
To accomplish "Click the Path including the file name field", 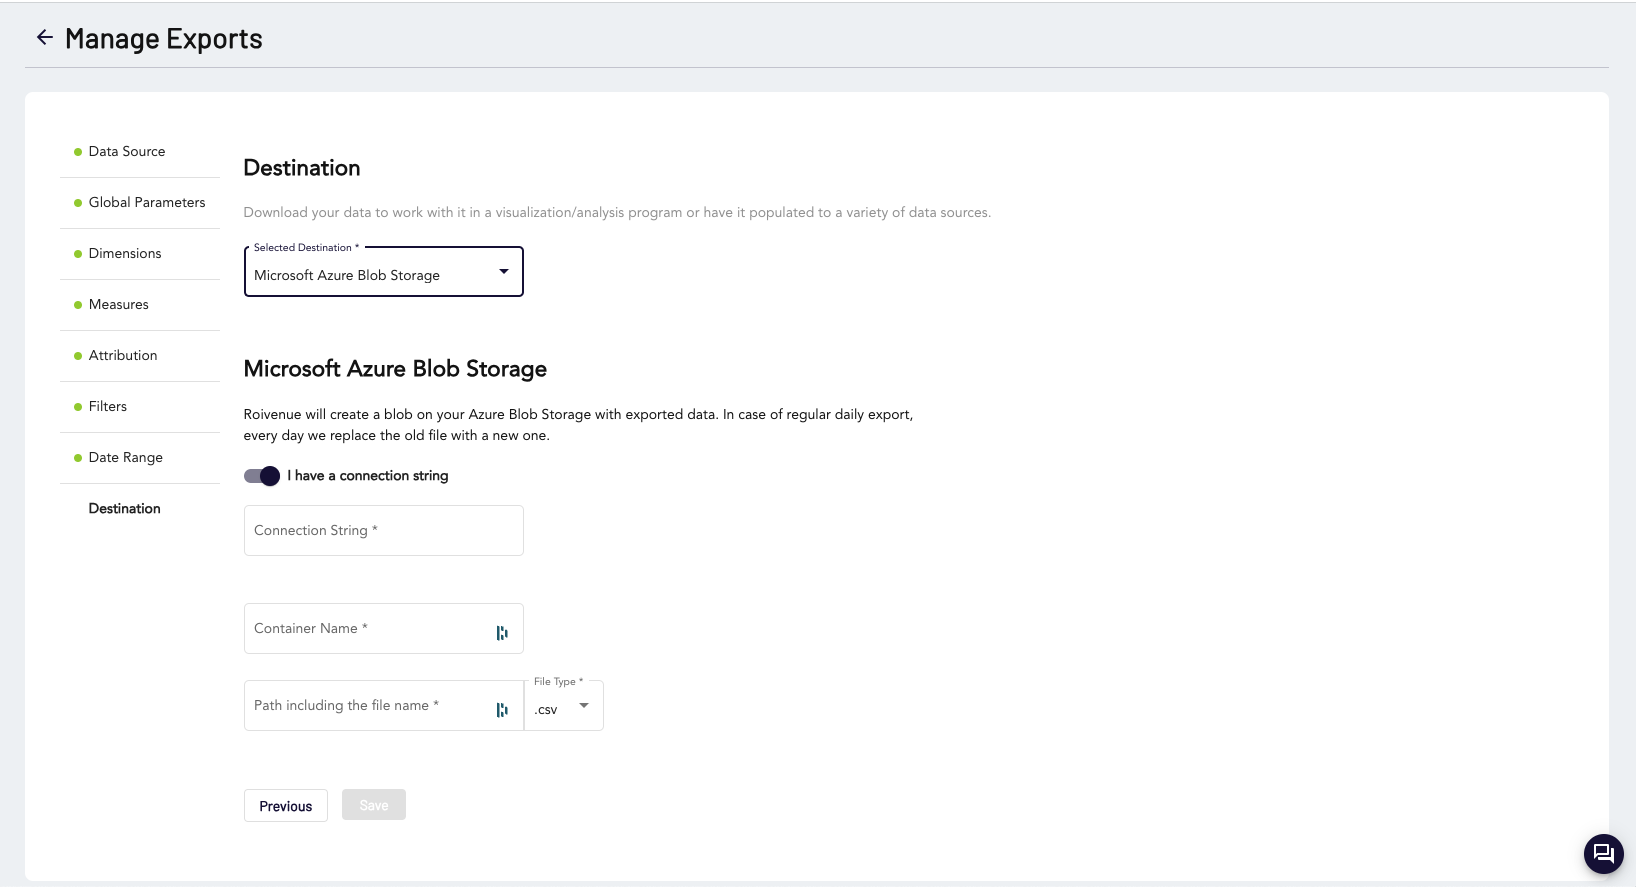I will [365, 706].
